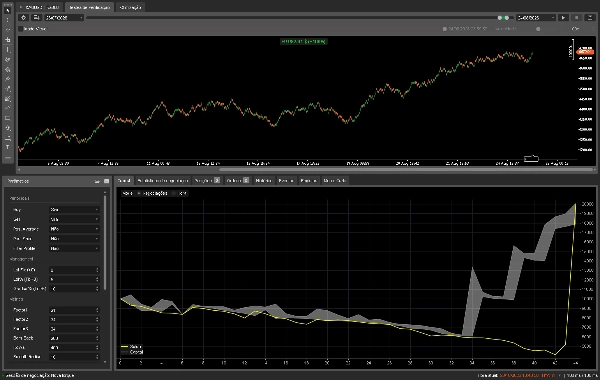Open the fourth dropdown in the Parameters list

(x=75, y=238)
